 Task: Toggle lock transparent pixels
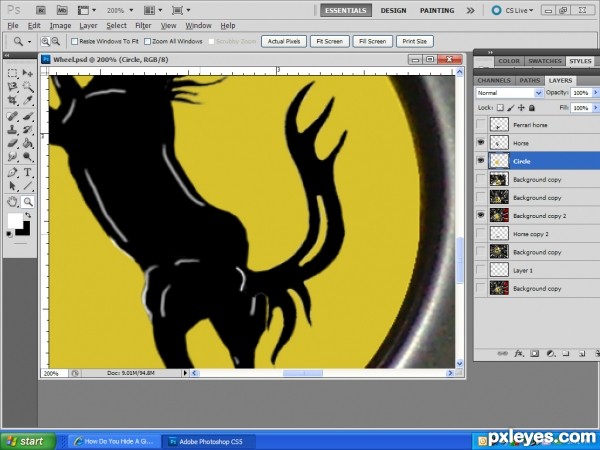500,108
